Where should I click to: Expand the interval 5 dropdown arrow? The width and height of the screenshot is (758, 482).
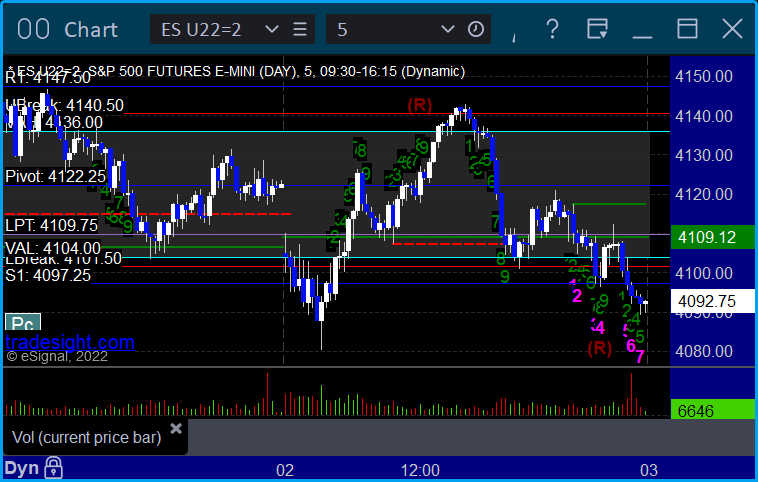click(x=448, y=29)
